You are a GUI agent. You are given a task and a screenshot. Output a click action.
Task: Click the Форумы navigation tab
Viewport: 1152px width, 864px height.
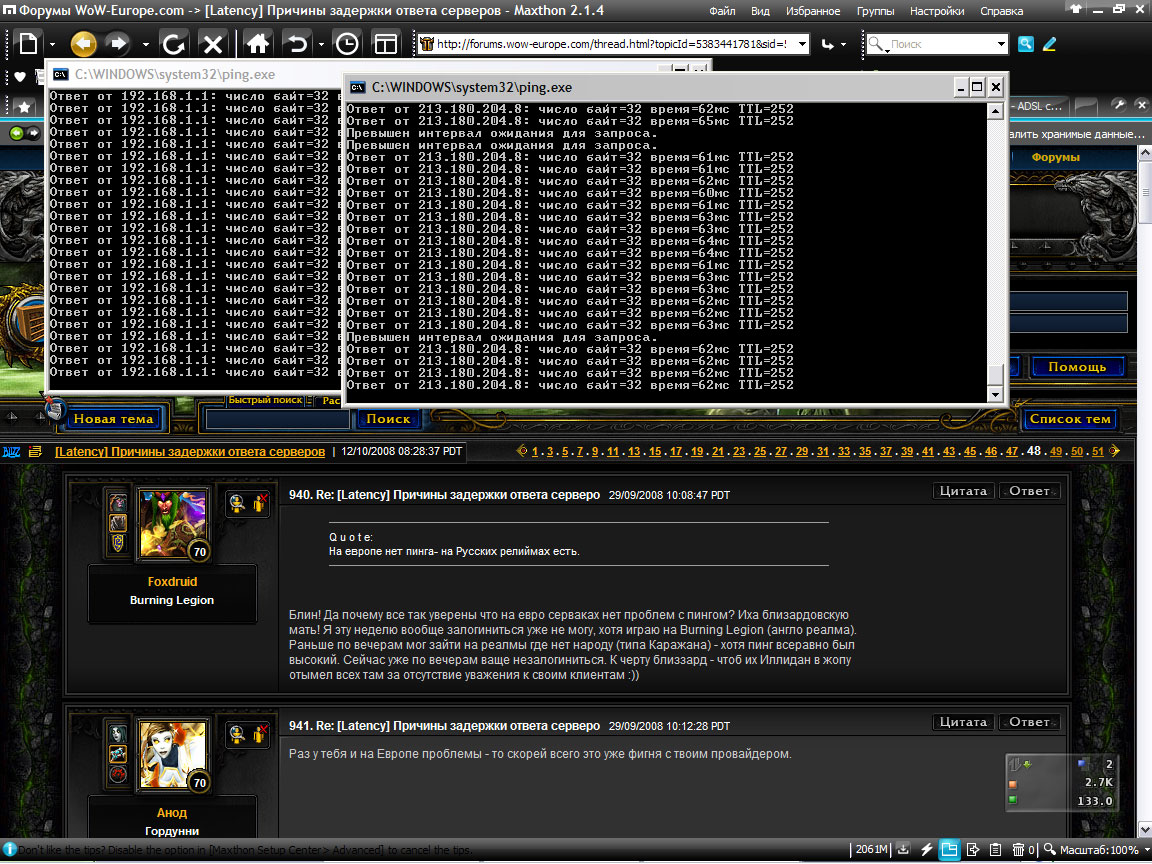[x=1055, y=157]
